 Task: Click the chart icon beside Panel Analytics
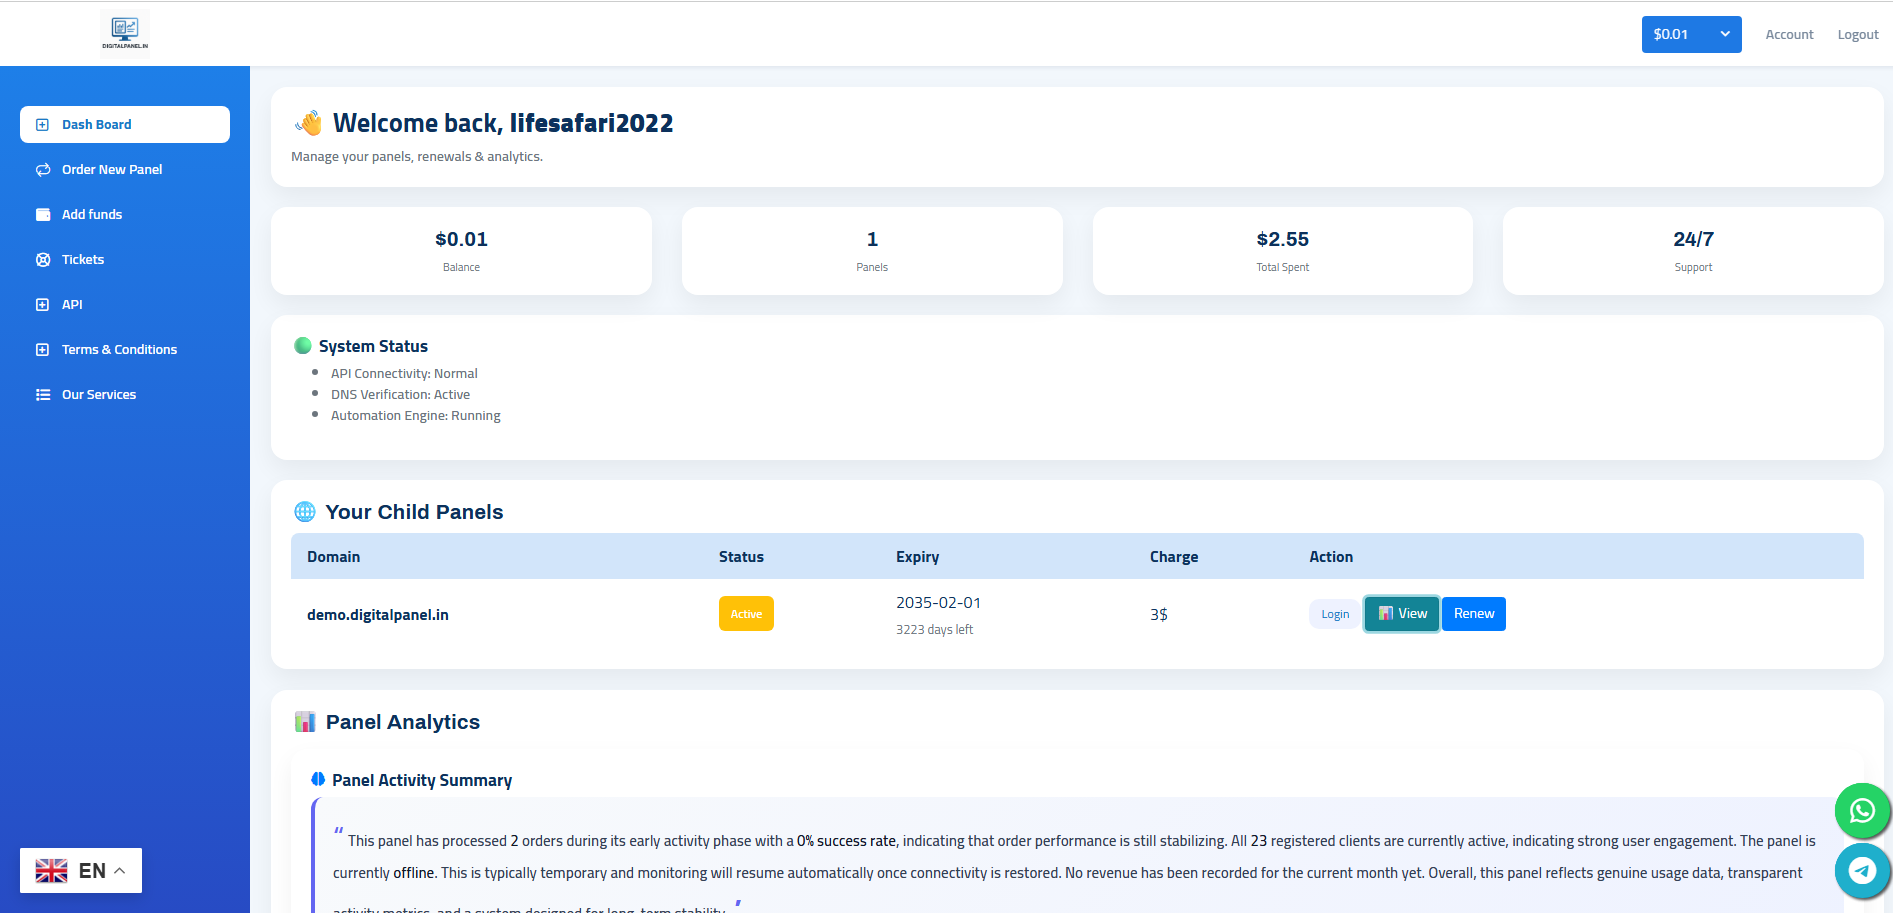tap(305, 722)
